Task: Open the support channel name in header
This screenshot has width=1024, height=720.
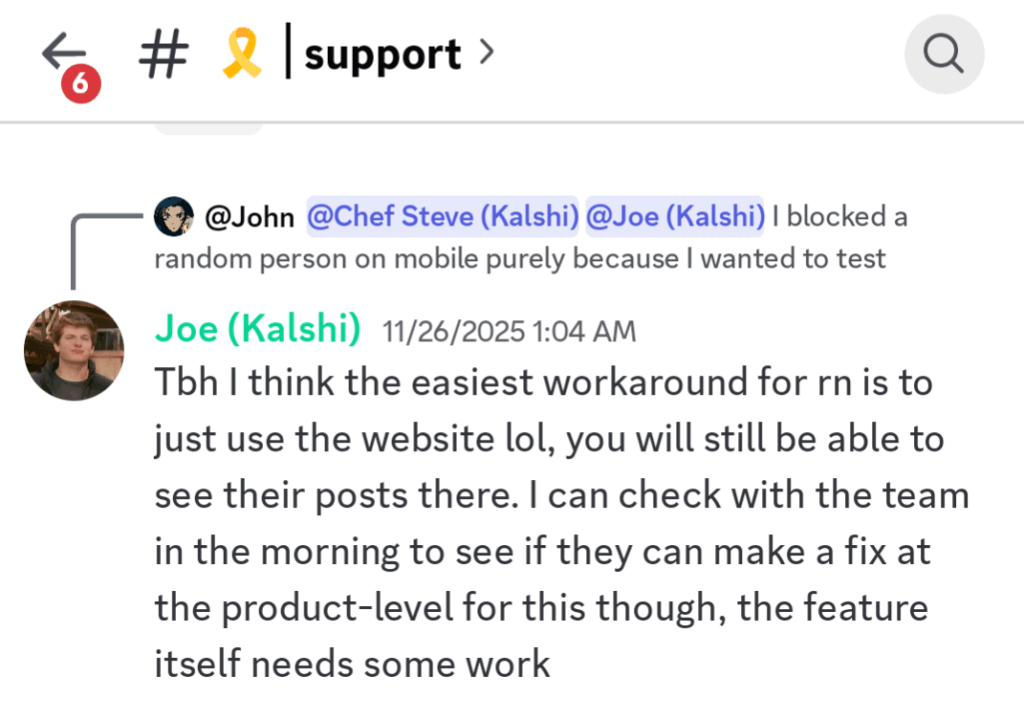Action: (x=382, y=55)
